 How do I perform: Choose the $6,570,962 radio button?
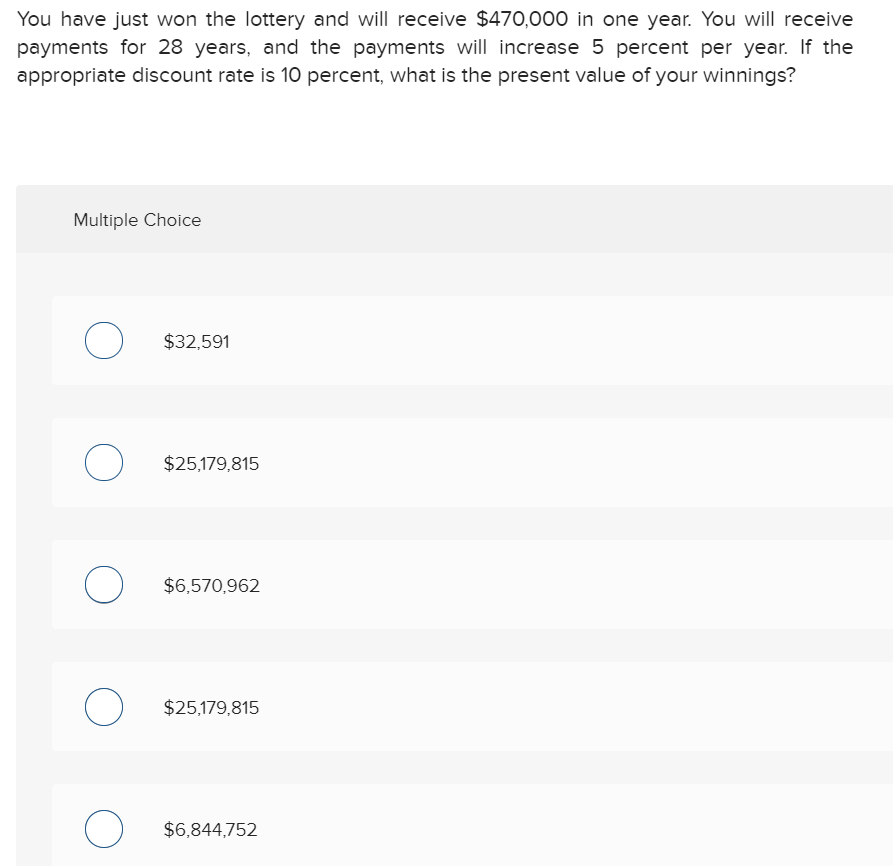(x=104, y=585)
